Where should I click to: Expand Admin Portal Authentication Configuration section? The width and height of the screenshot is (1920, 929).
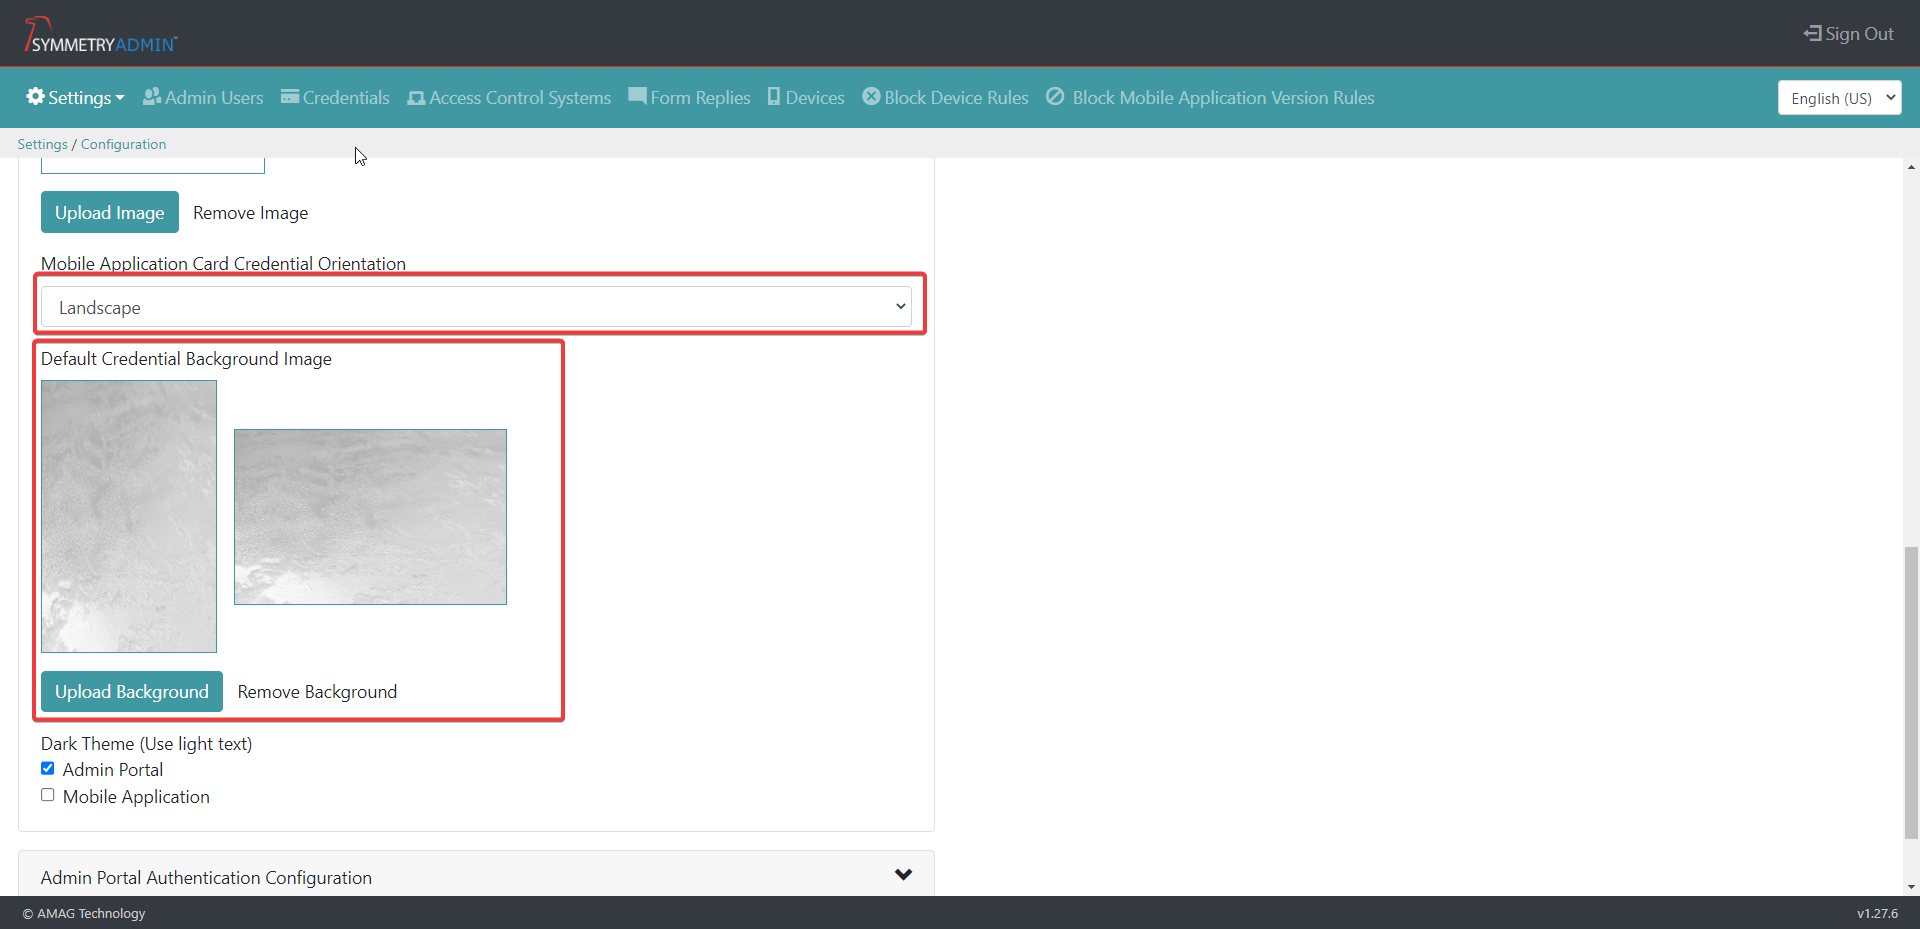(x=476, y=876)
